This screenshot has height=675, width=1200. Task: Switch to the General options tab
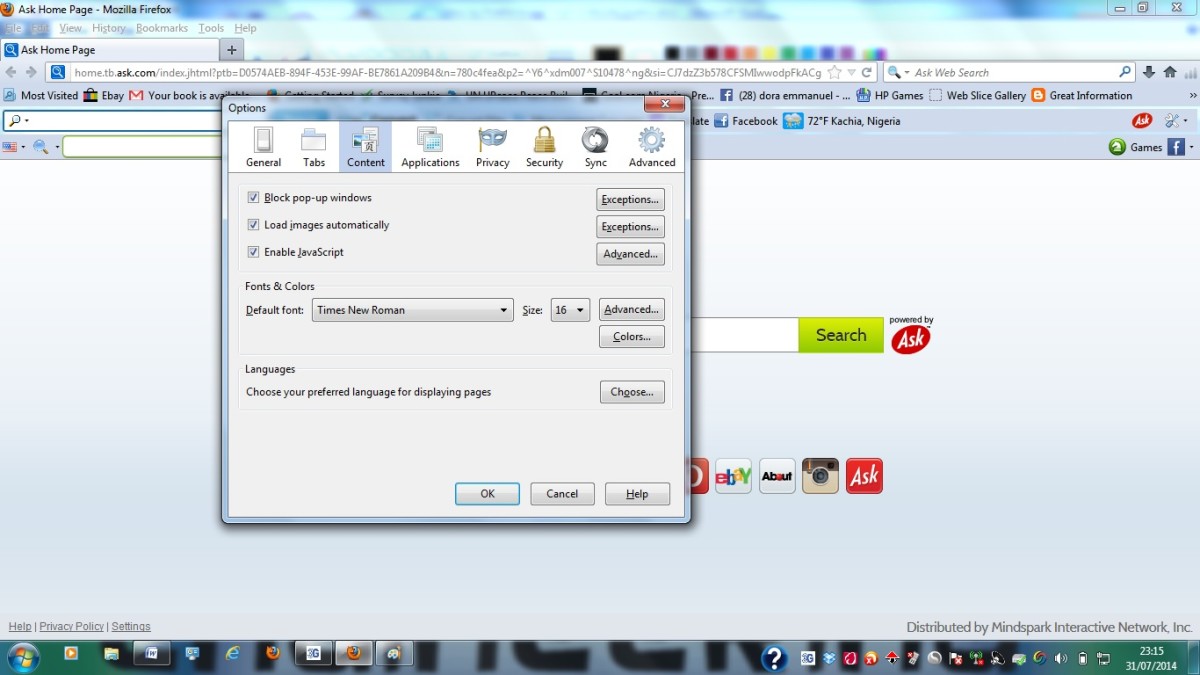click(263, 146)
